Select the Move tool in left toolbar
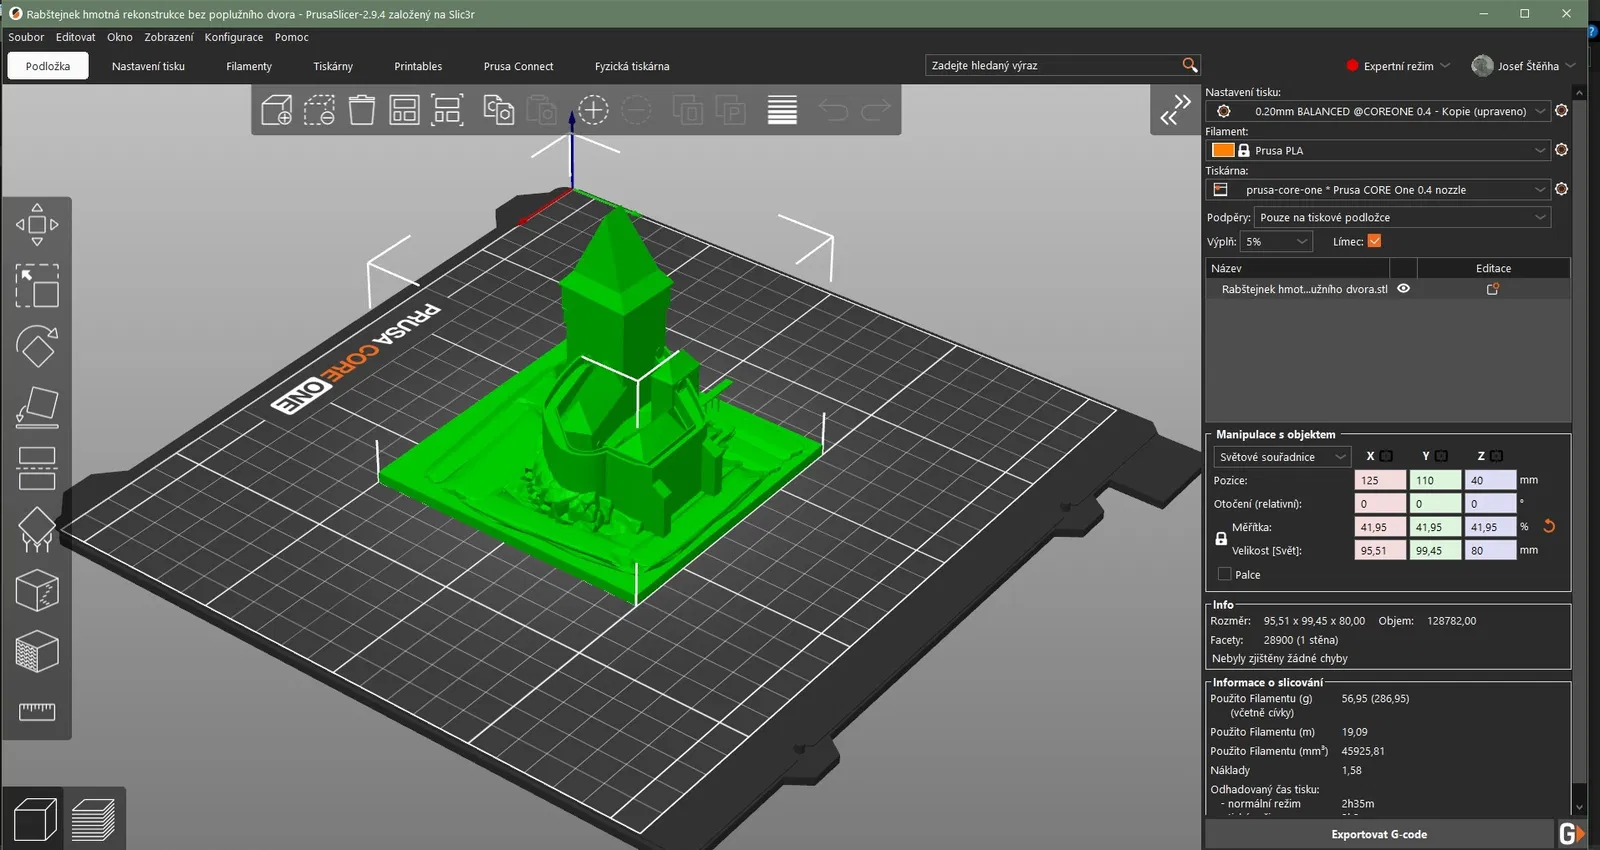 [x=37, y=225]
